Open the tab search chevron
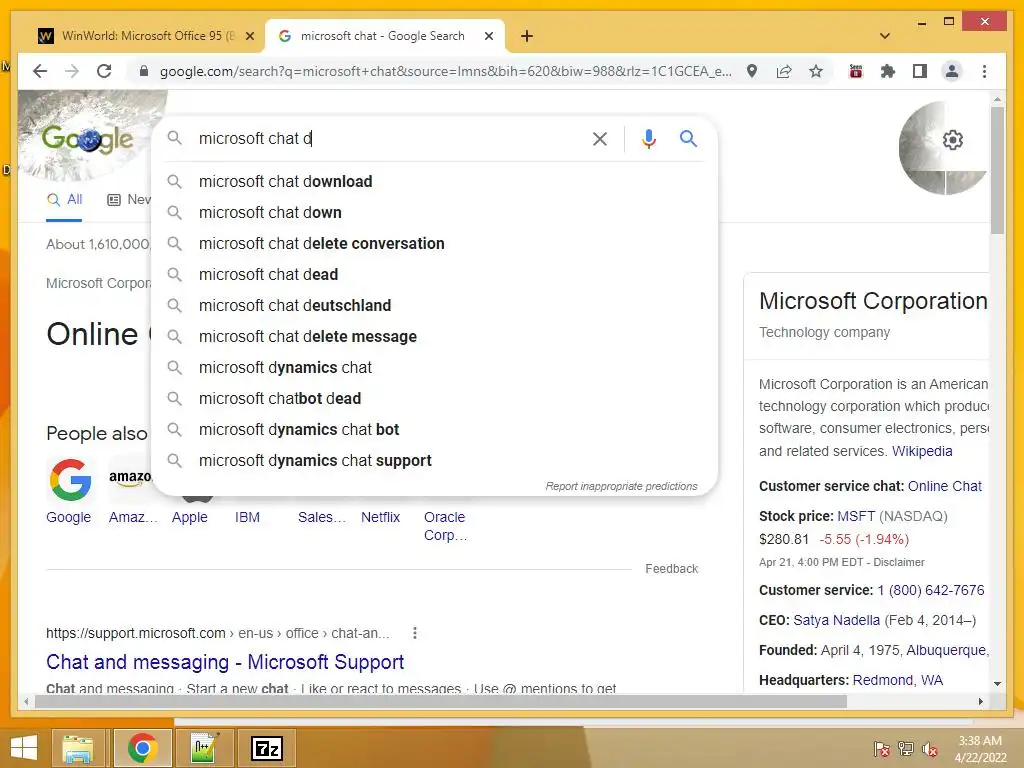This screenshot has height=768, width=1024. coord(885,36)
